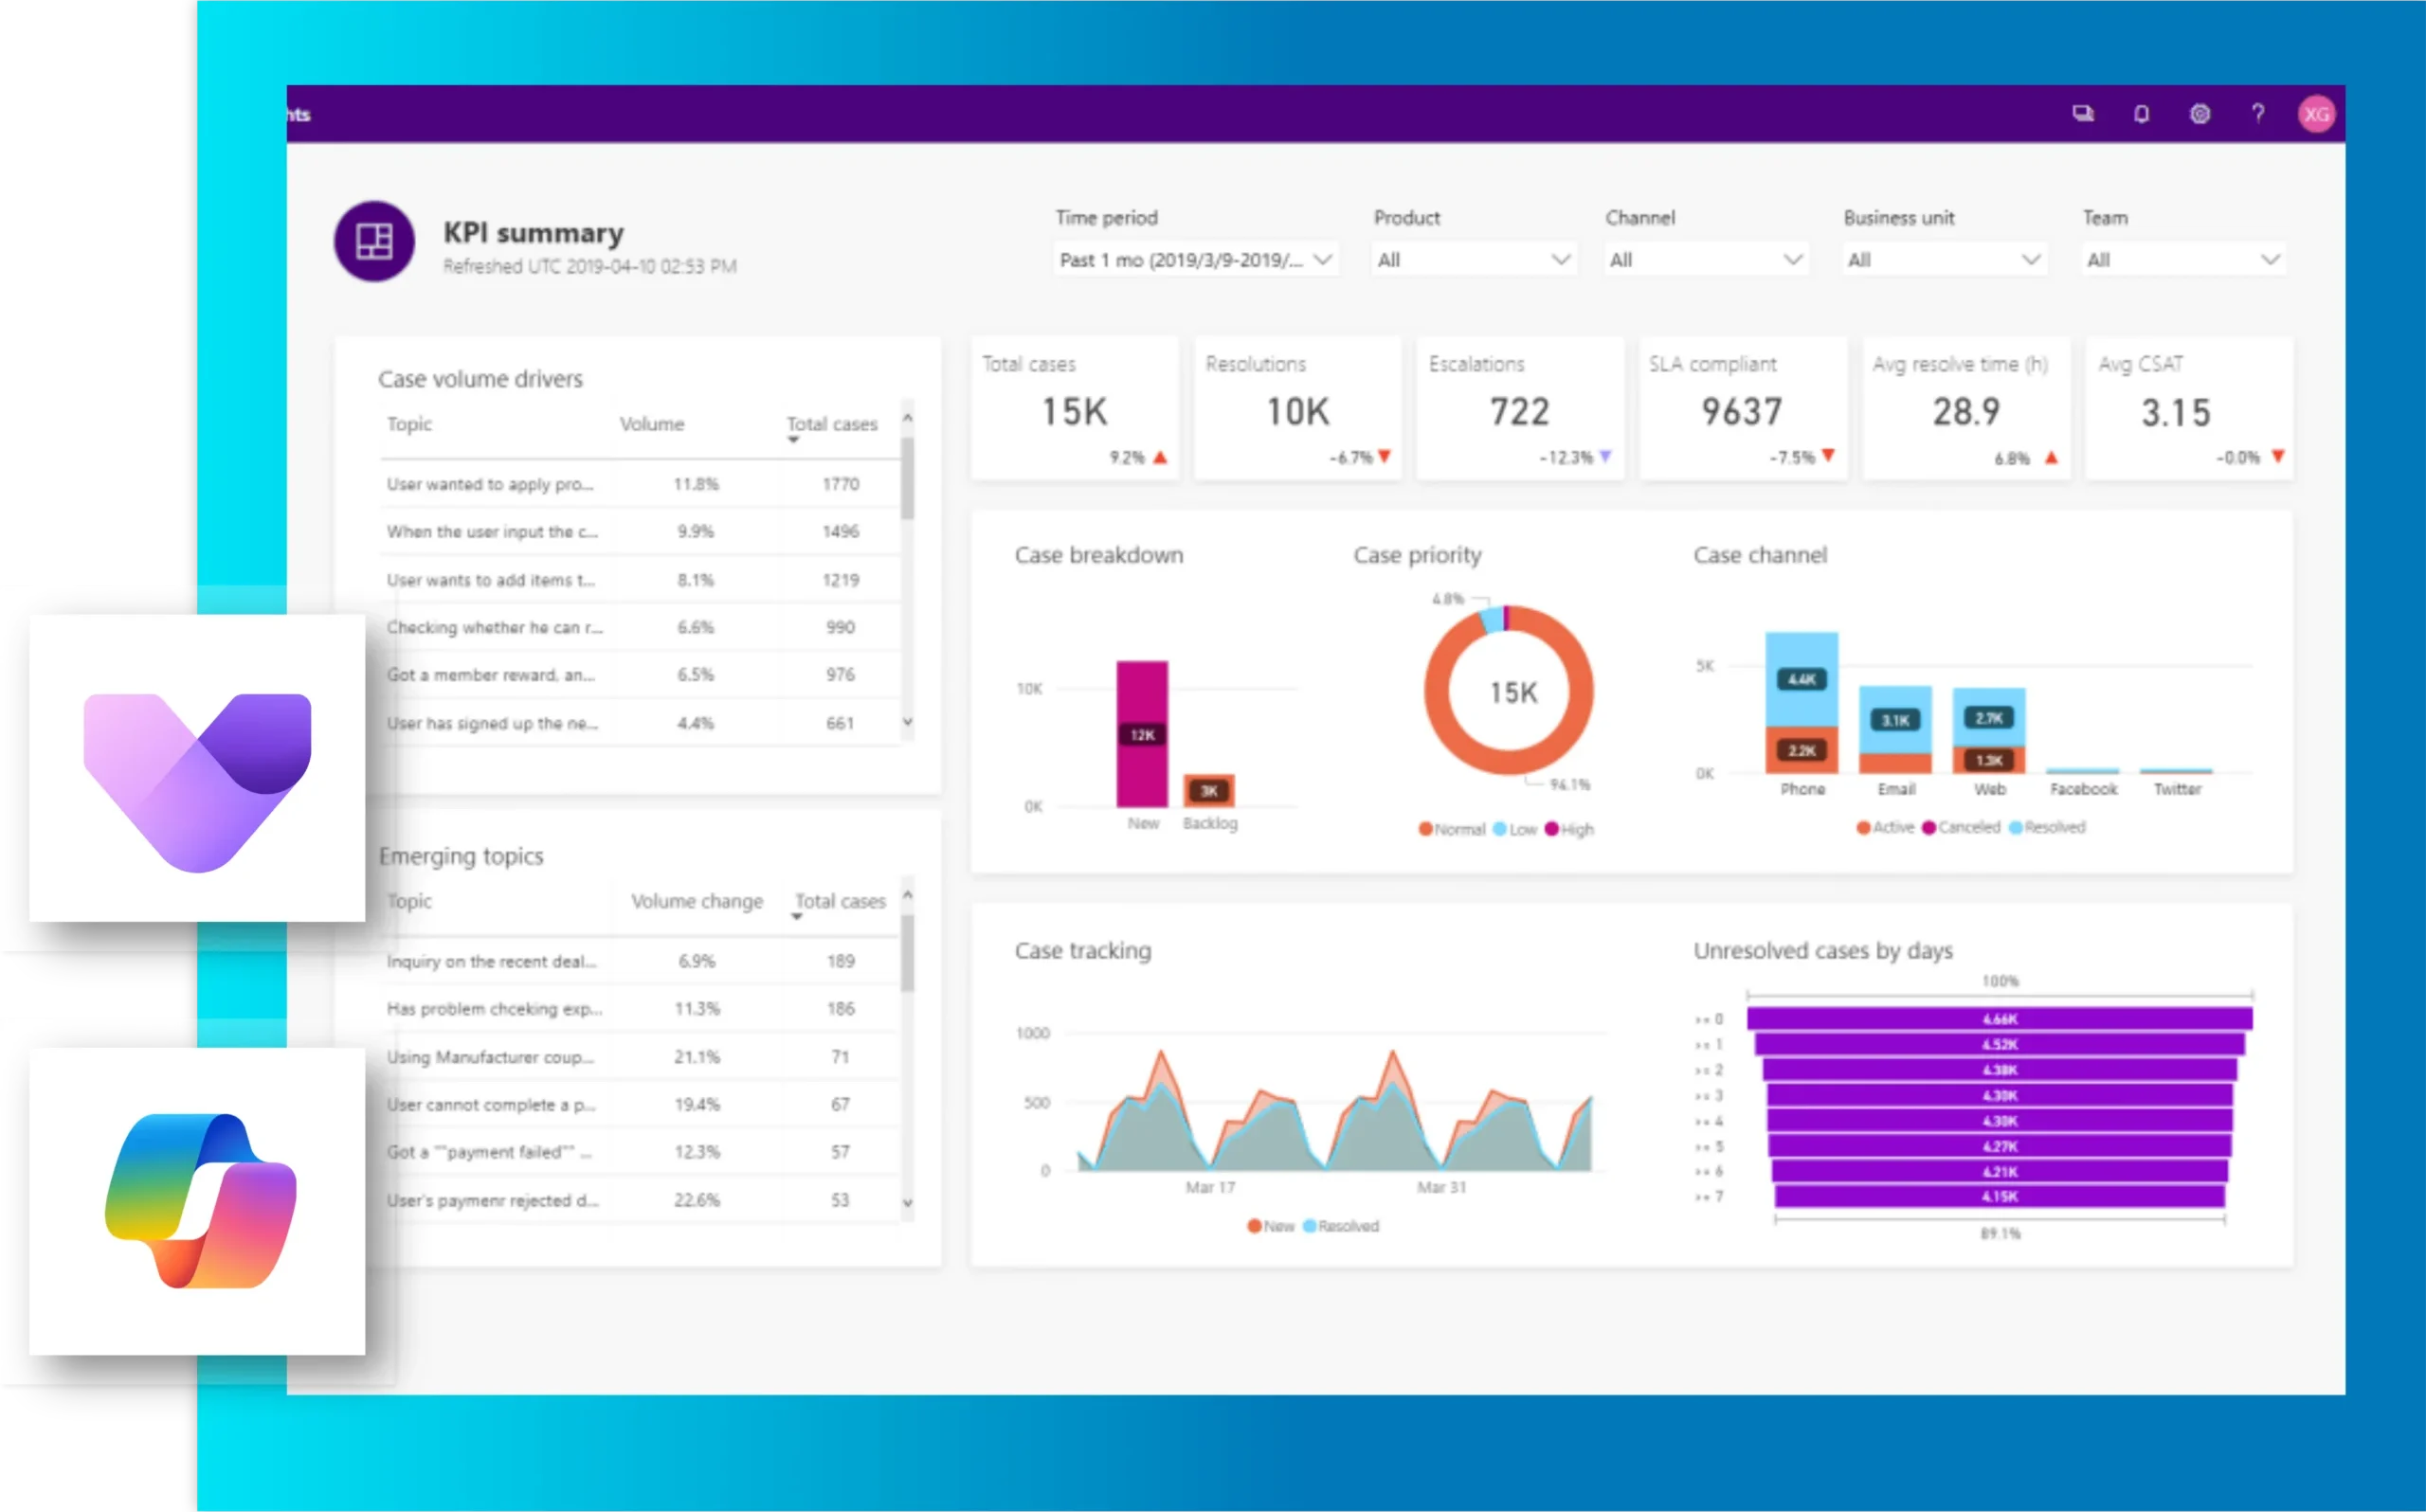The width and height of the screenshot is (2426, 1512).
Task: Open the XG user profile avatar
Action: point(2316,114)
